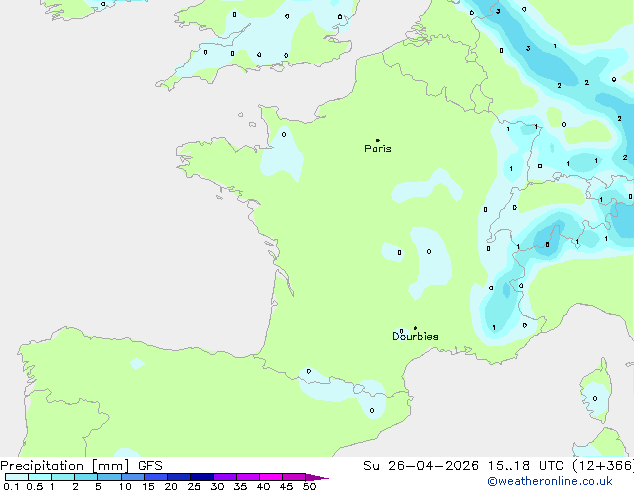
Task: Open the weatheronline.co.uk copyright link
Action: 550,481
